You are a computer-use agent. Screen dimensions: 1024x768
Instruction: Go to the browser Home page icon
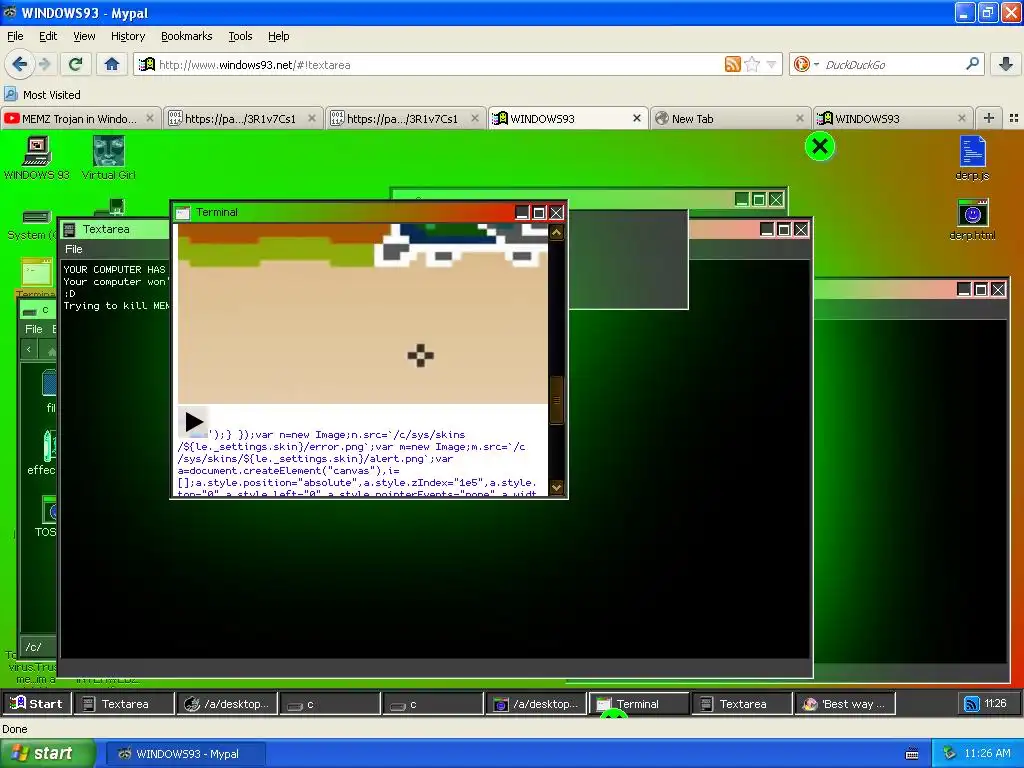click(112, 64)
